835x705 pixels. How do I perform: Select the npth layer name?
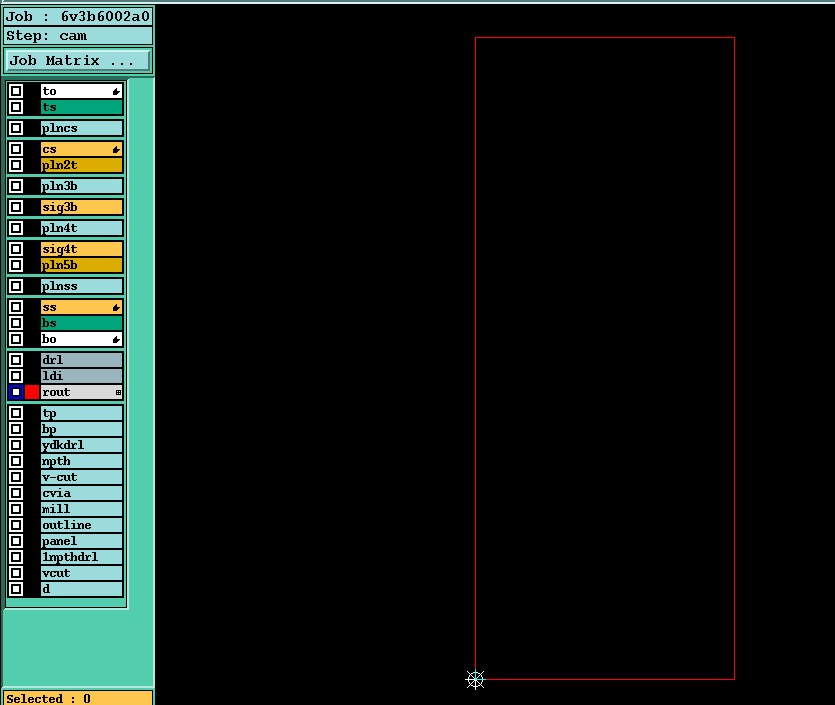click(x=82, y=461)
